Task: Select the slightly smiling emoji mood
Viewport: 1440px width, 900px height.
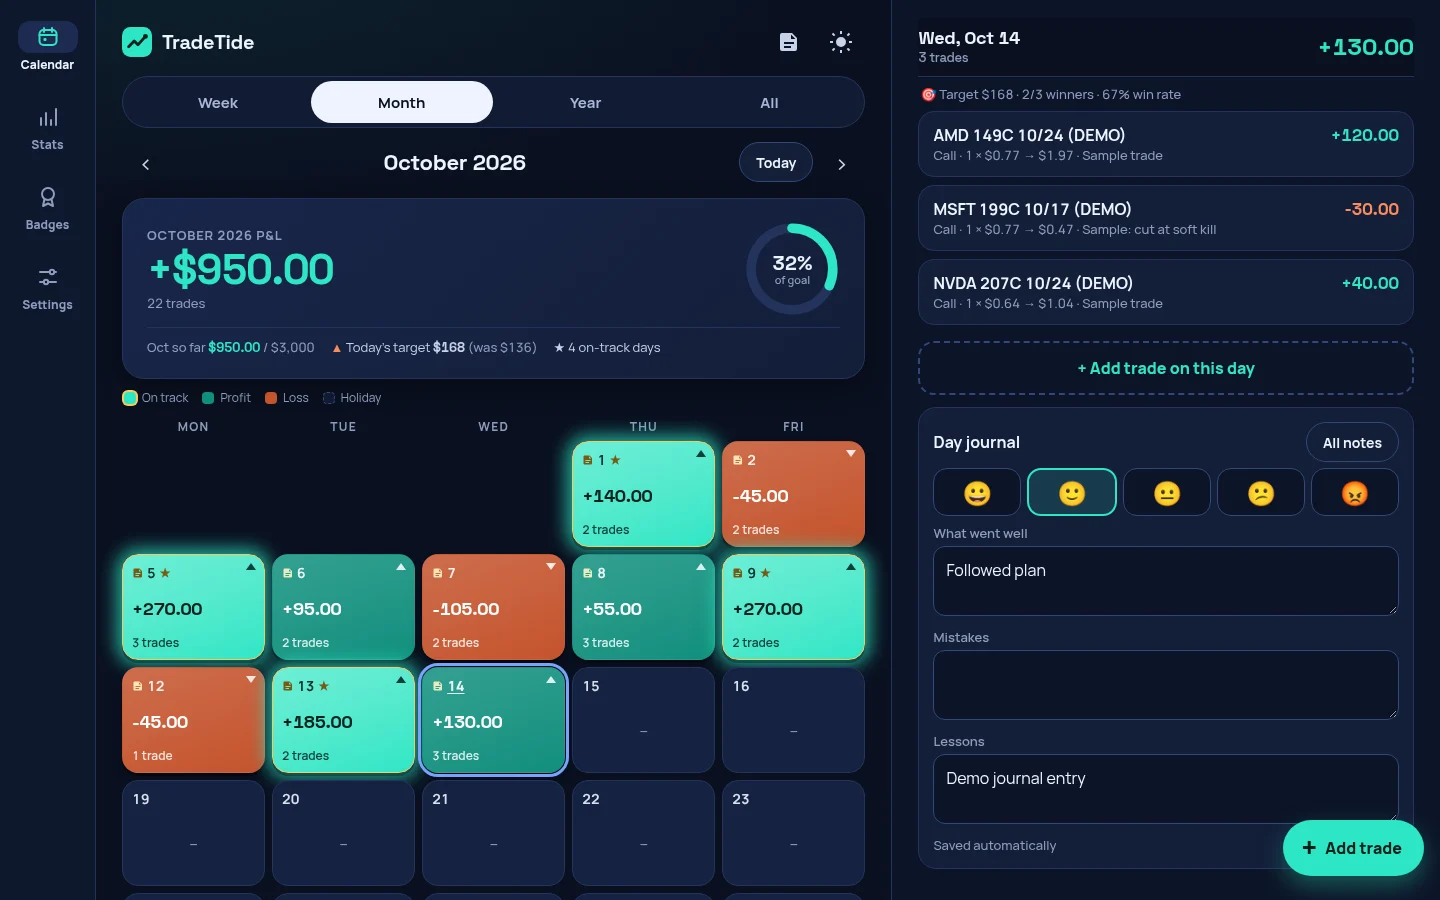Action: pos(1072,492)
